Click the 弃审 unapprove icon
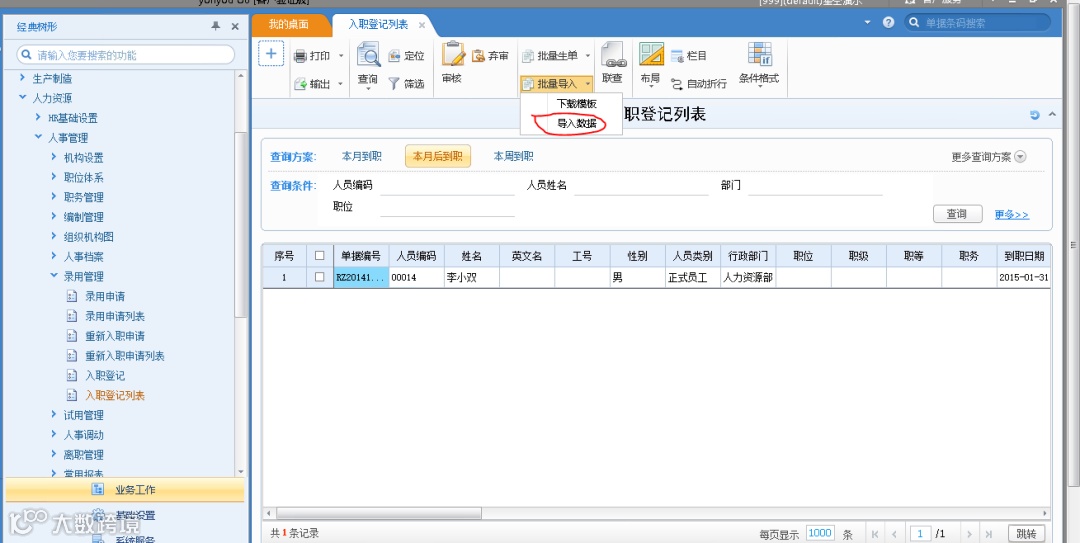 [479, 56]
